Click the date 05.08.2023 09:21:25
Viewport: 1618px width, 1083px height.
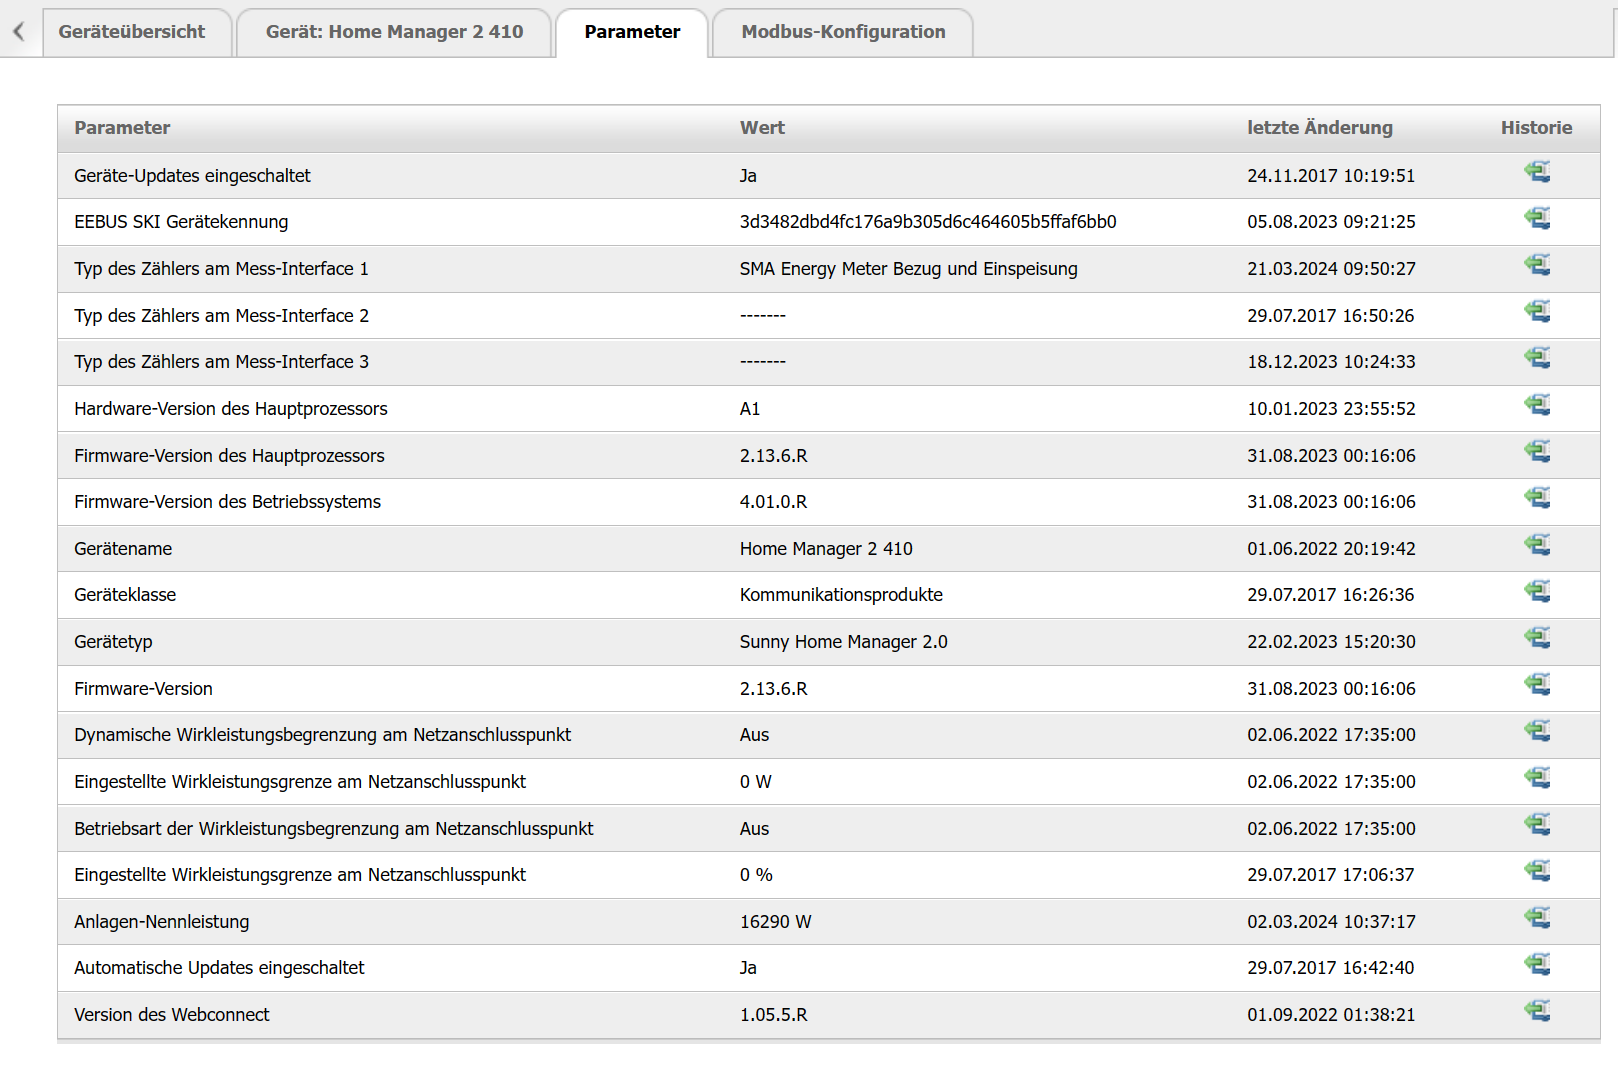point(1331,222)
